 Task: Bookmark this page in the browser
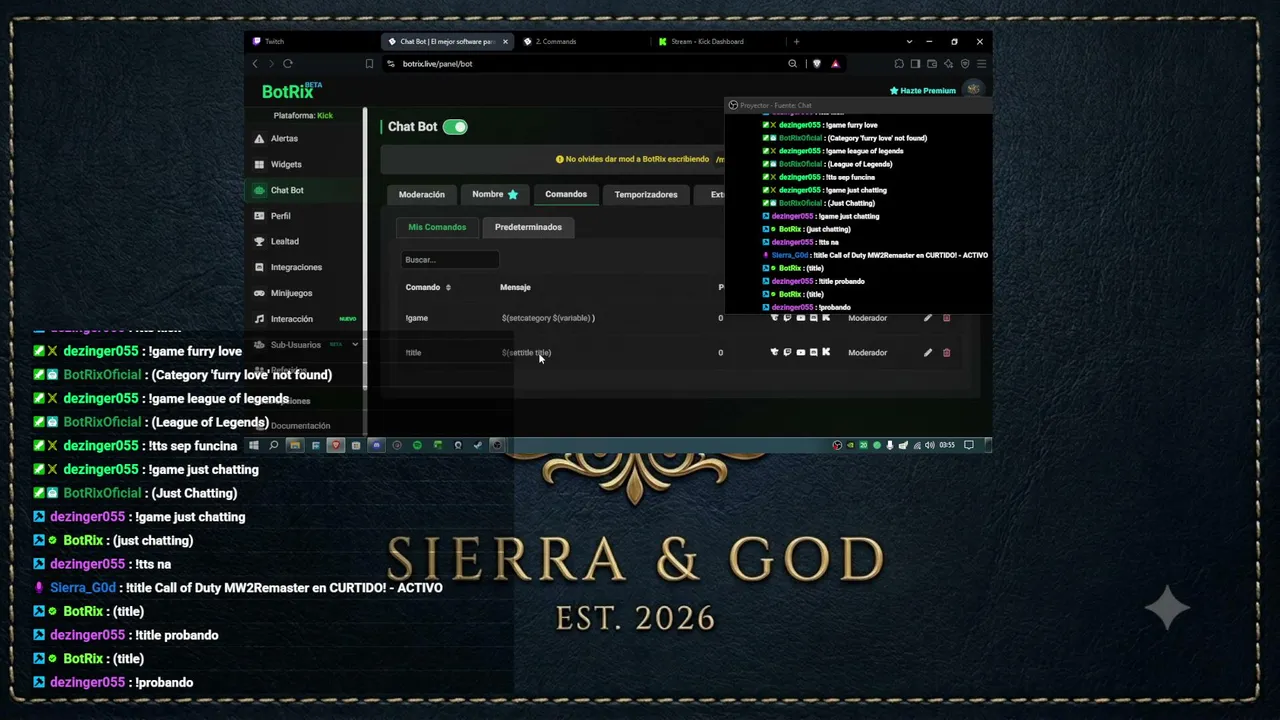(x=369, y=64)
